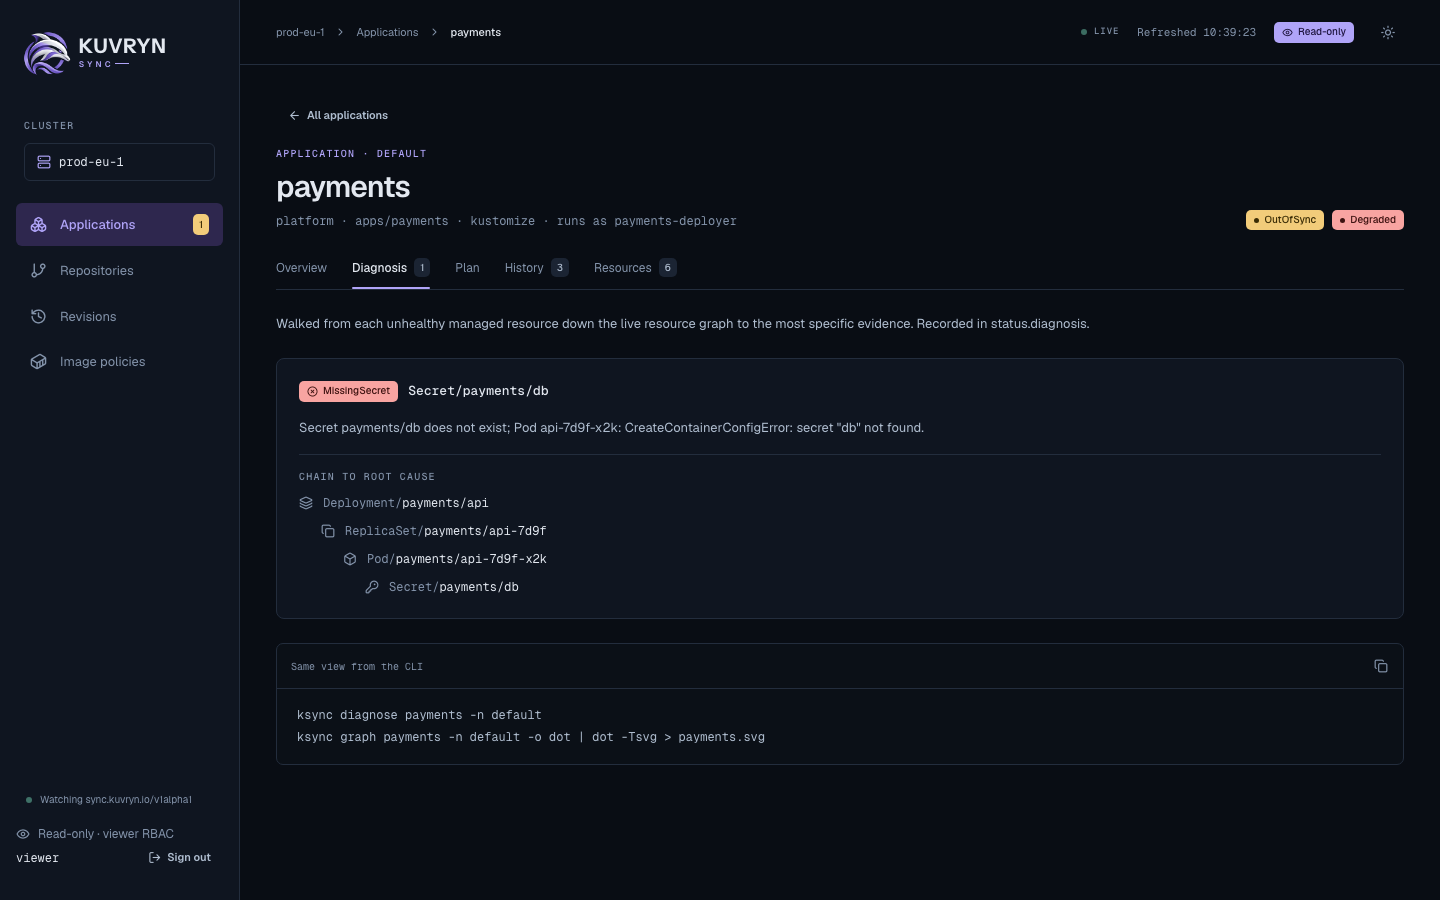The width and height of the screenshot is (1440, 900).
Task: Copy the CLI commands with the copy icon
Action: click(1381, 666)
